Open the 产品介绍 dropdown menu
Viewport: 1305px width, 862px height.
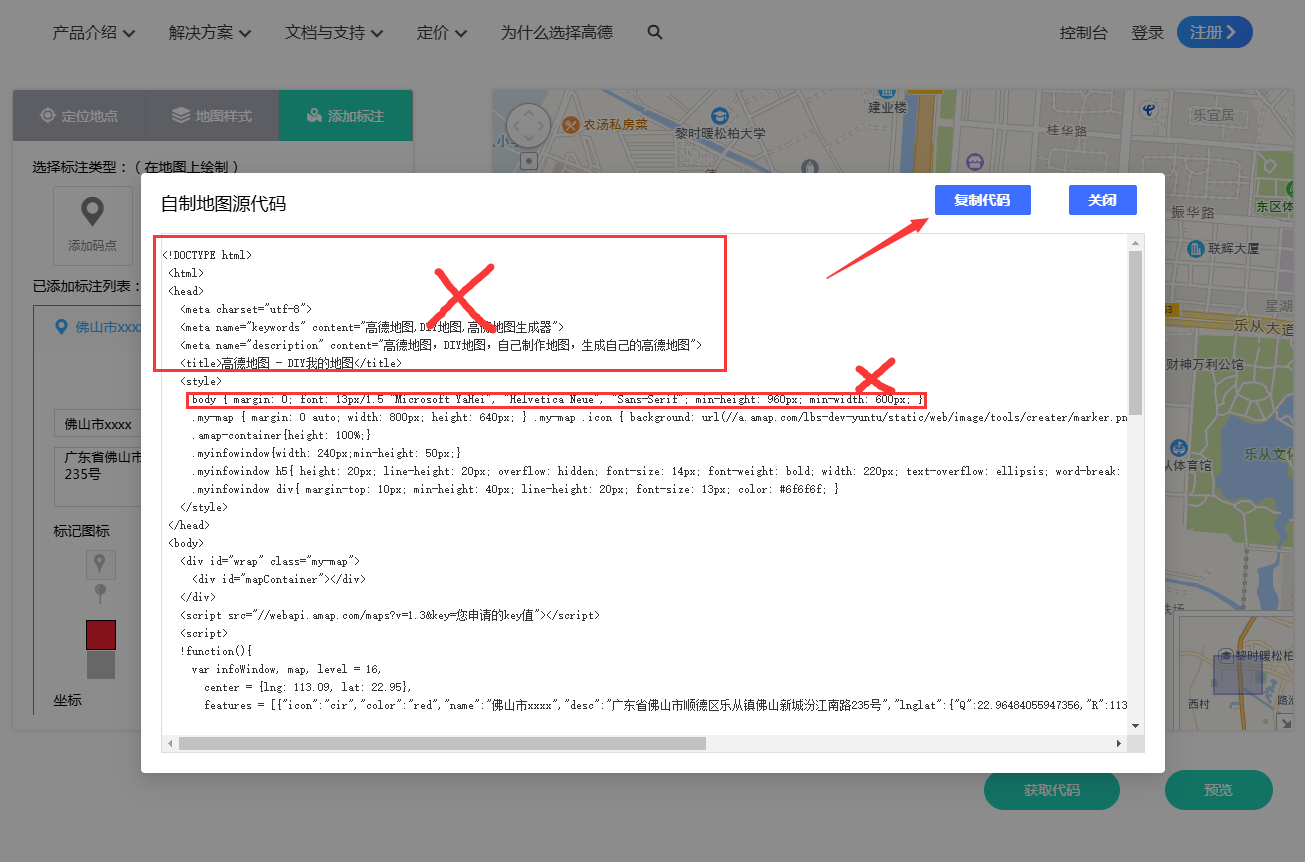(x=94, y=32)
